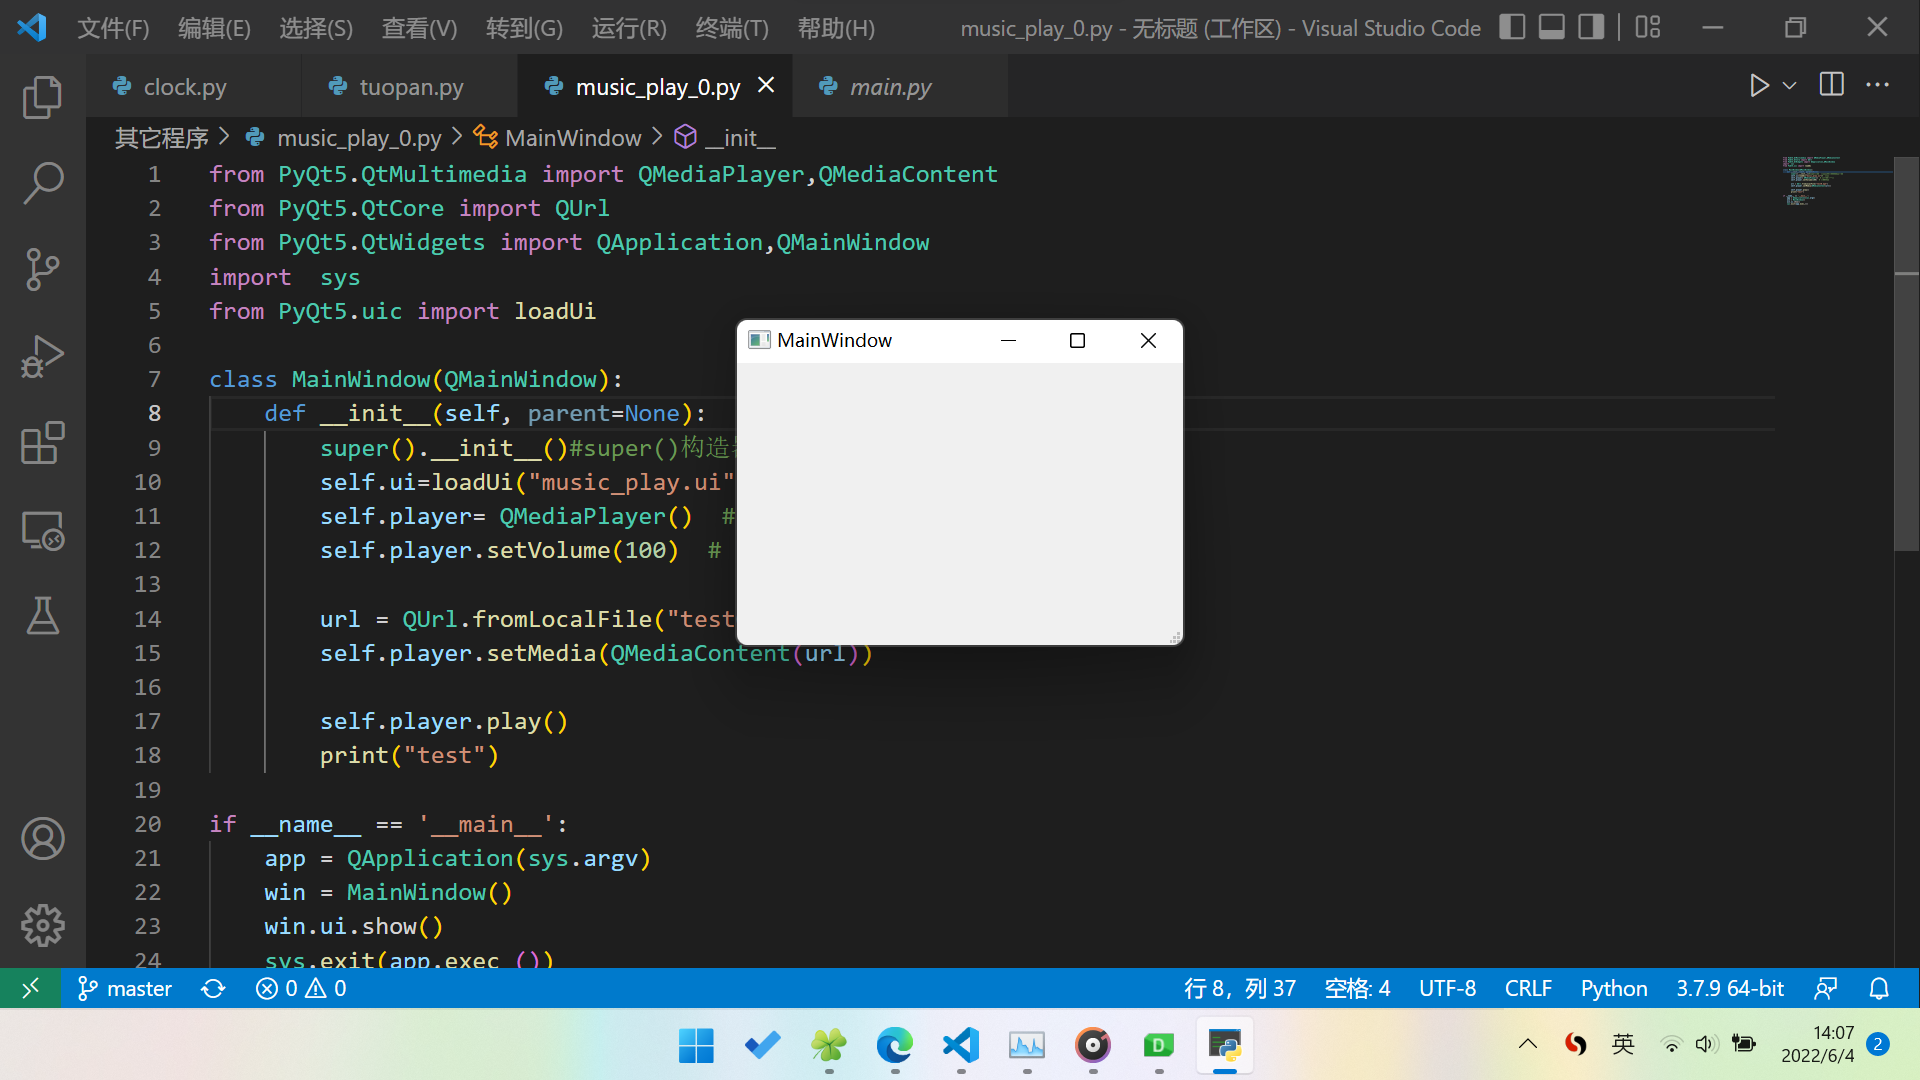
Task: Open Source Control view icon
Action: [42, 269]
